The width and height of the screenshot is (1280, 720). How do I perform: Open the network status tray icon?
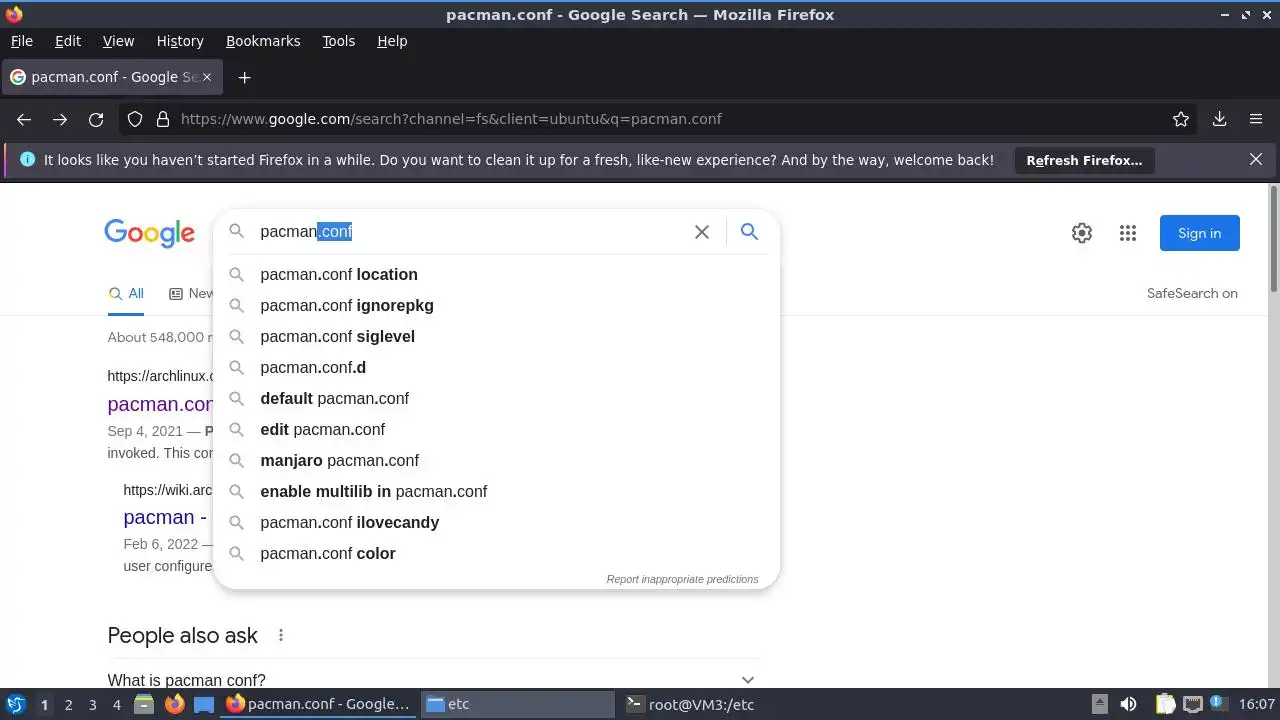(x=1192, y=704)
